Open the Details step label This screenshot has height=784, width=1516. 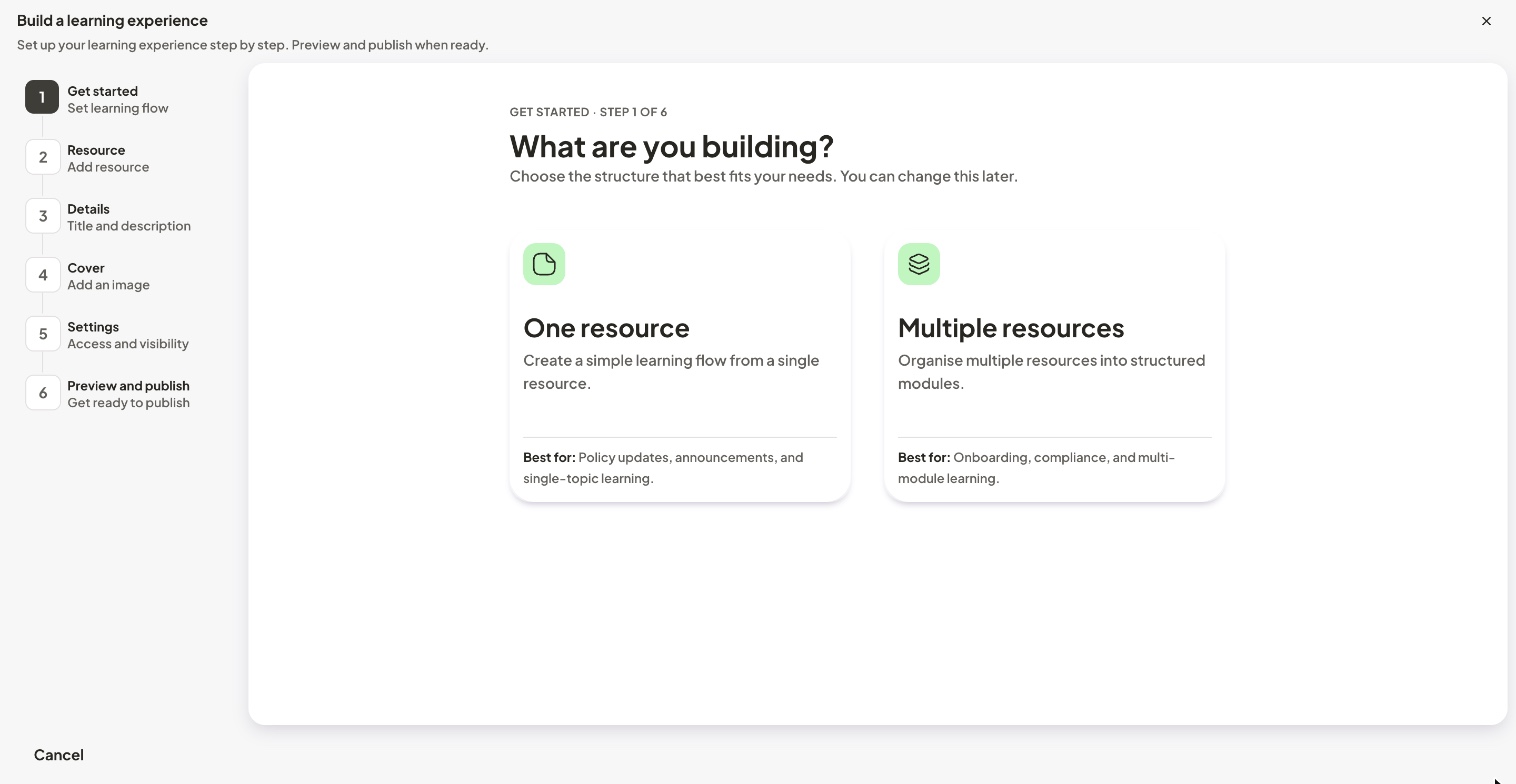tap(88, 209)
